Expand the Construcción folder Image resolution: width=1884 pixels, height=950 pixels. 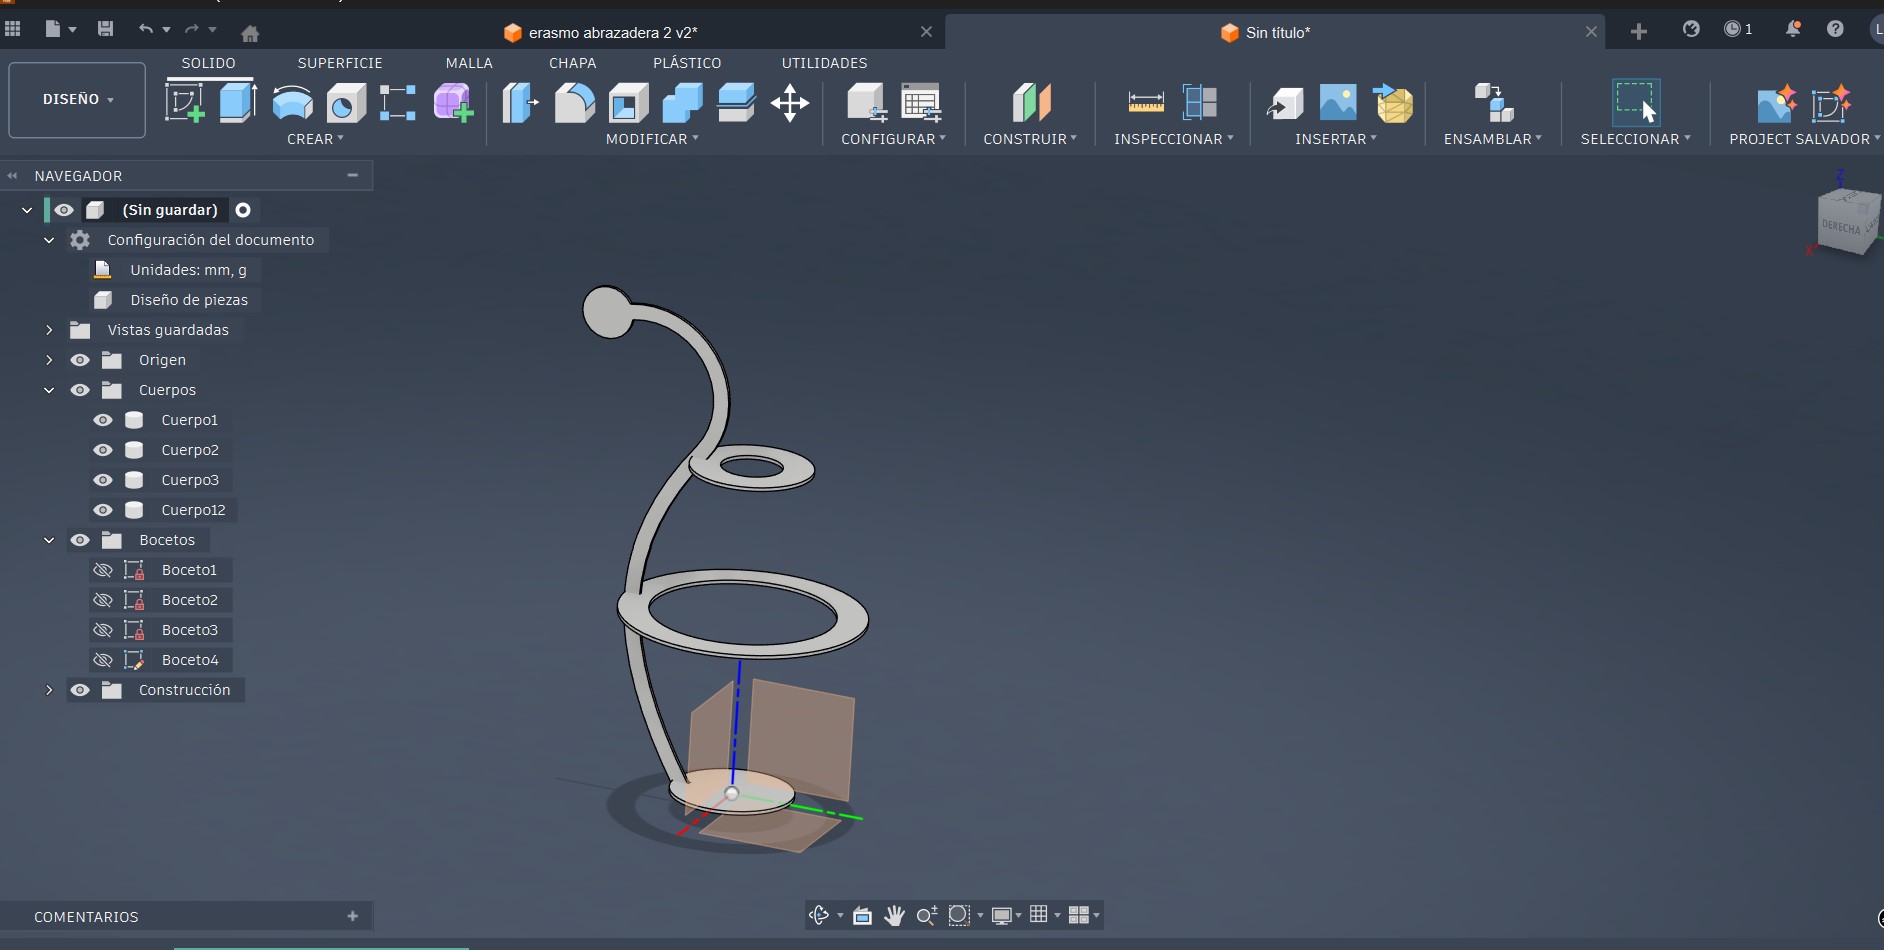[x=49, y=690]
